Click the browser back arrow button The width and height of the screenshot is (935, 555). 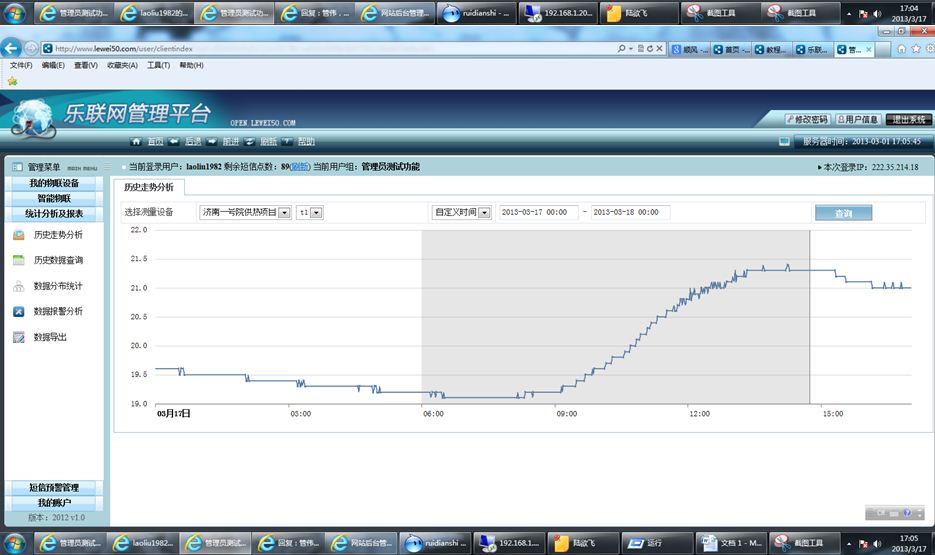point(13,48)
